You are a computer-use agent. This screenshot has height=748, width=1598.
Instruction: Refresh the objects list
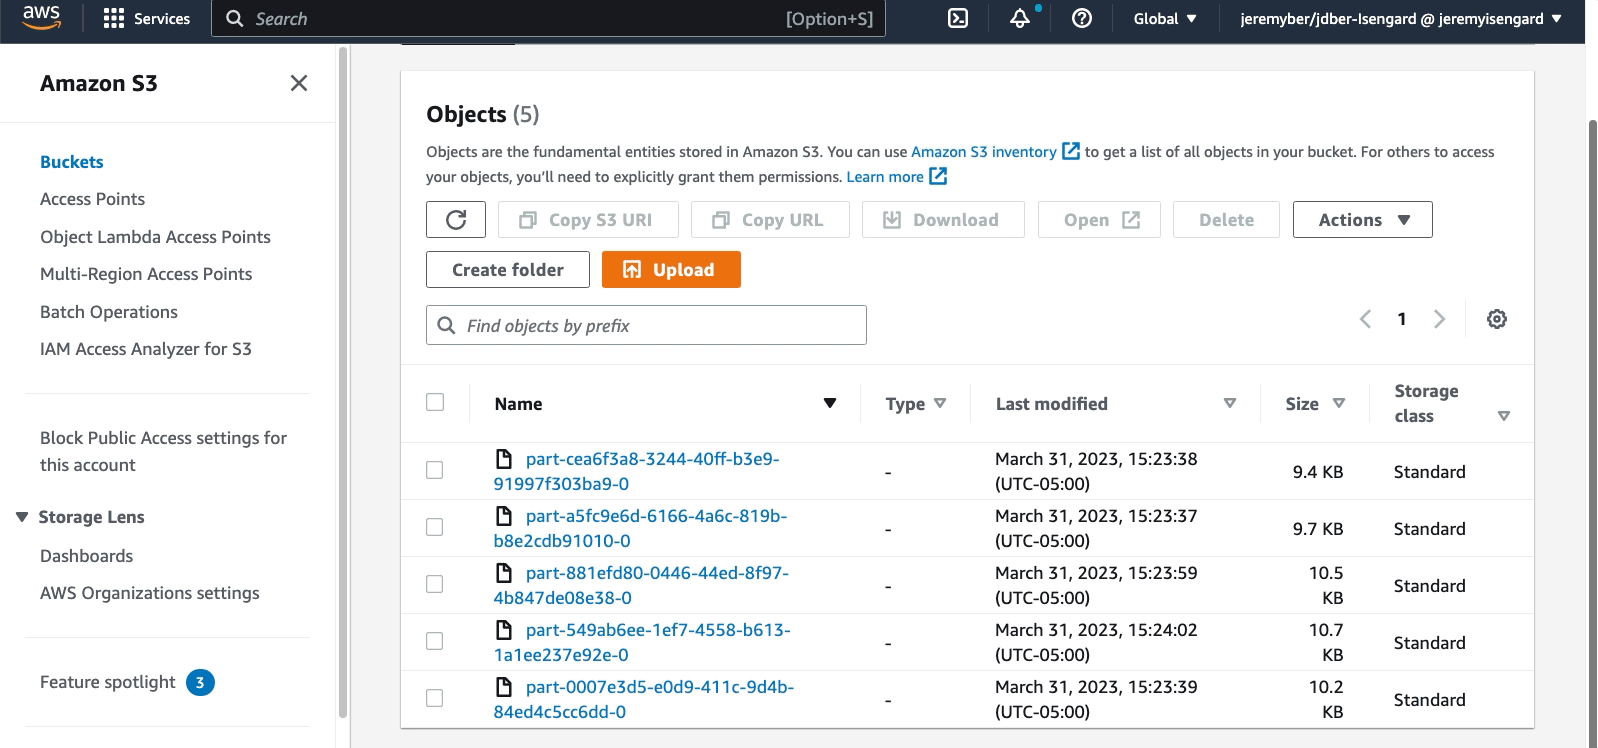456,220
